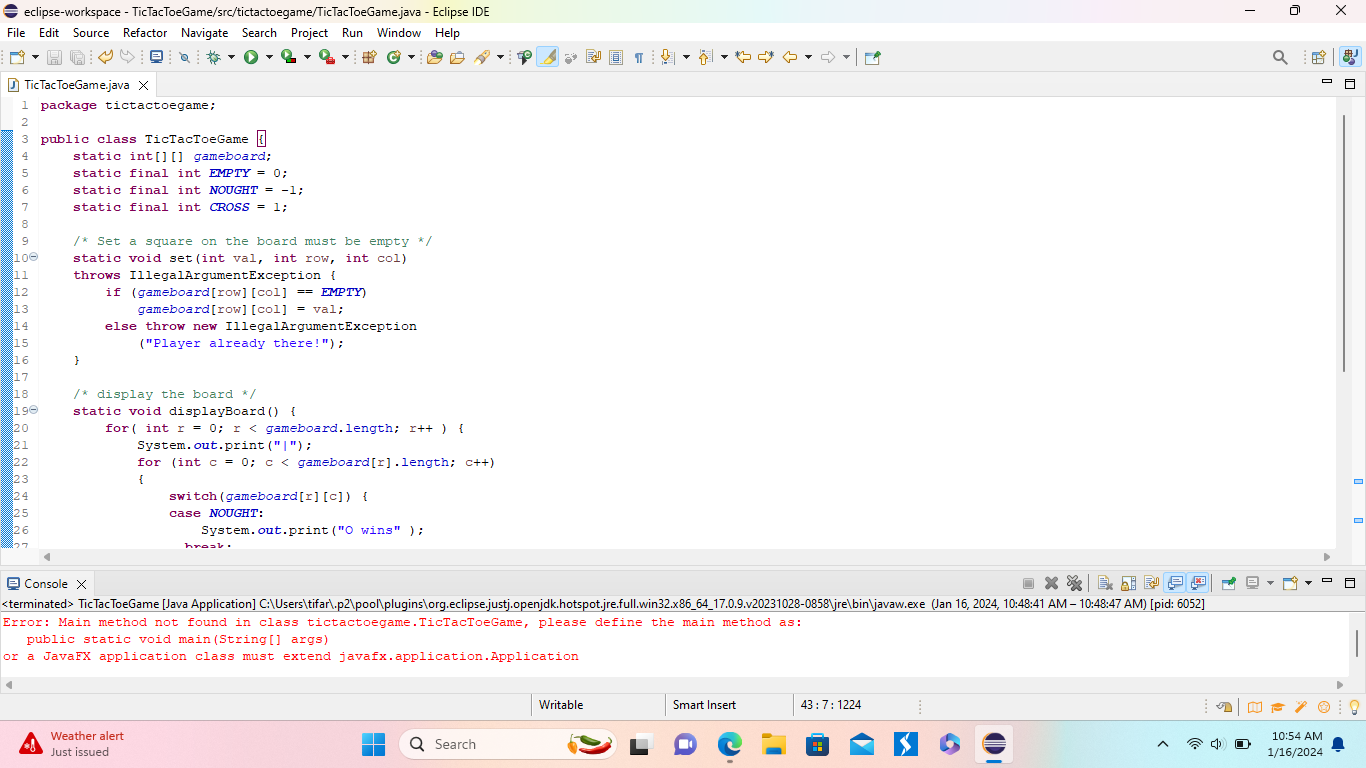Screen dimensions: 1366x768
Task: Expand the Run button dropdown
Action: pyautogui.click(x=268, y=57)
